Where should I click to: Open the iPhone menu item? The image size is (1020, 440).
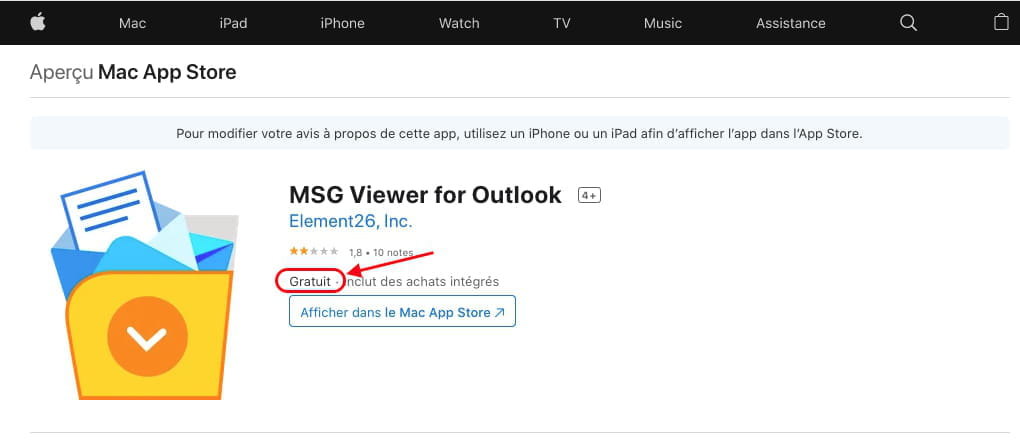342,23
